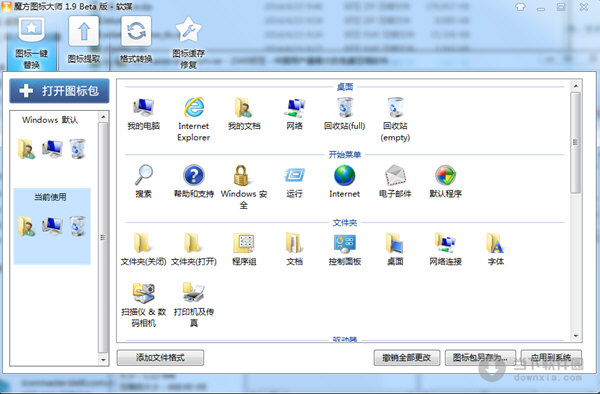This screenshot has width=600, height=394.
Task: Click the 开始菜单 section header
Action: coord(345,155)
